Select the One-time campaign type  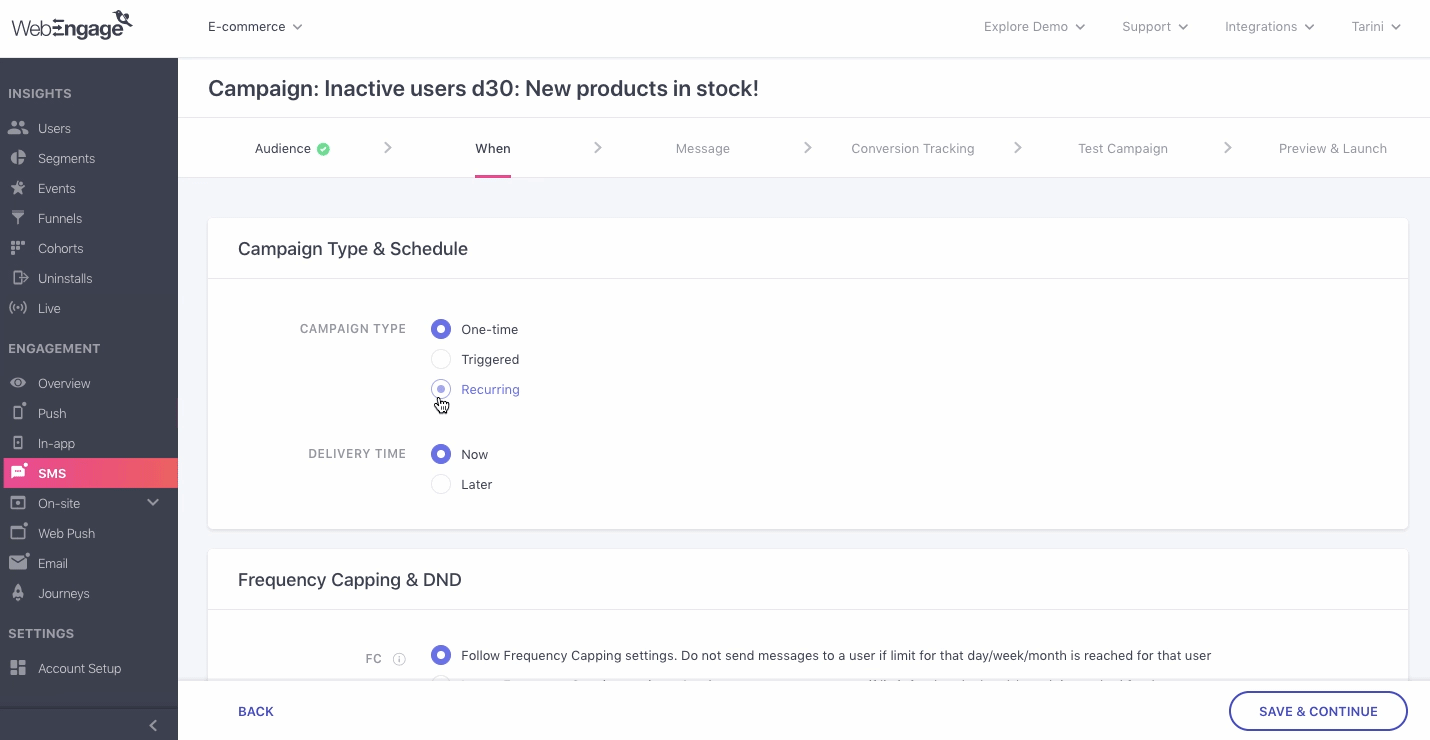point(441,329)
